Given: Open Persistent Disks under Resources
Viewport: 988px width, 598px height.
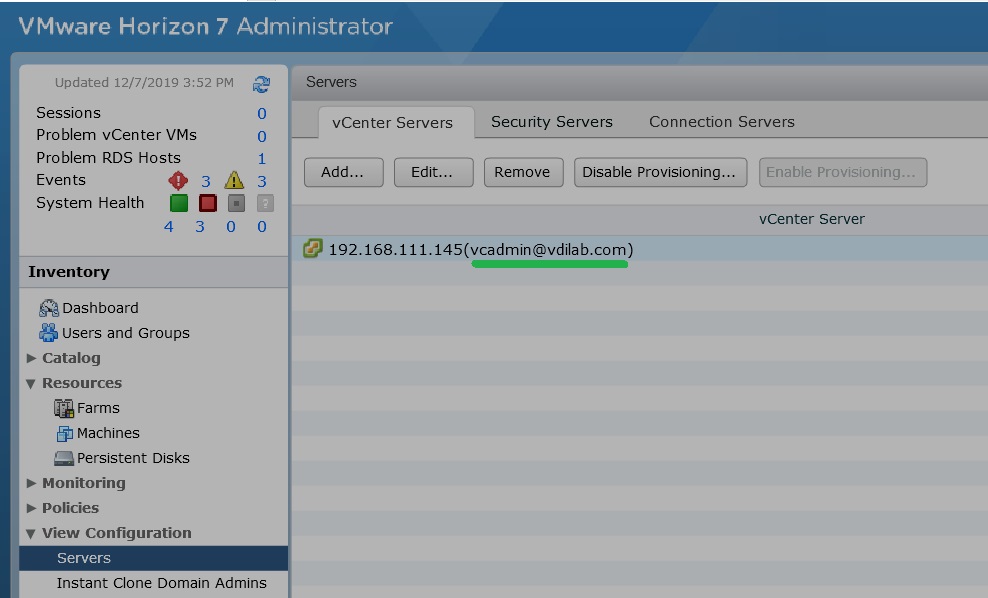Looking at the screenshot, I should [x=133, y=458].
